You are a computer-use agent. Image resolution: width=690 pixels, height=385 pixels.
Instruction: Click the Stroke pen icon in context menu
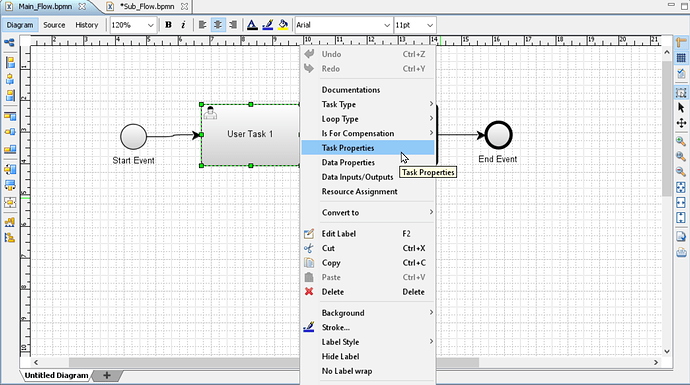pyautogui.click(x=309, y=327)
